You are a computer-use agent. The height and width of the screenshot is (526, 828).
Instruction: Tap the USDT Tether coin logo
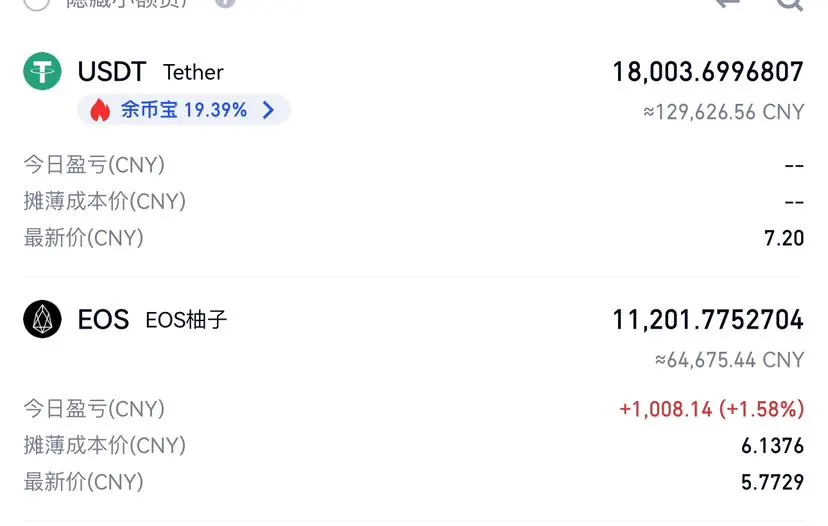[x=42, y=71]
